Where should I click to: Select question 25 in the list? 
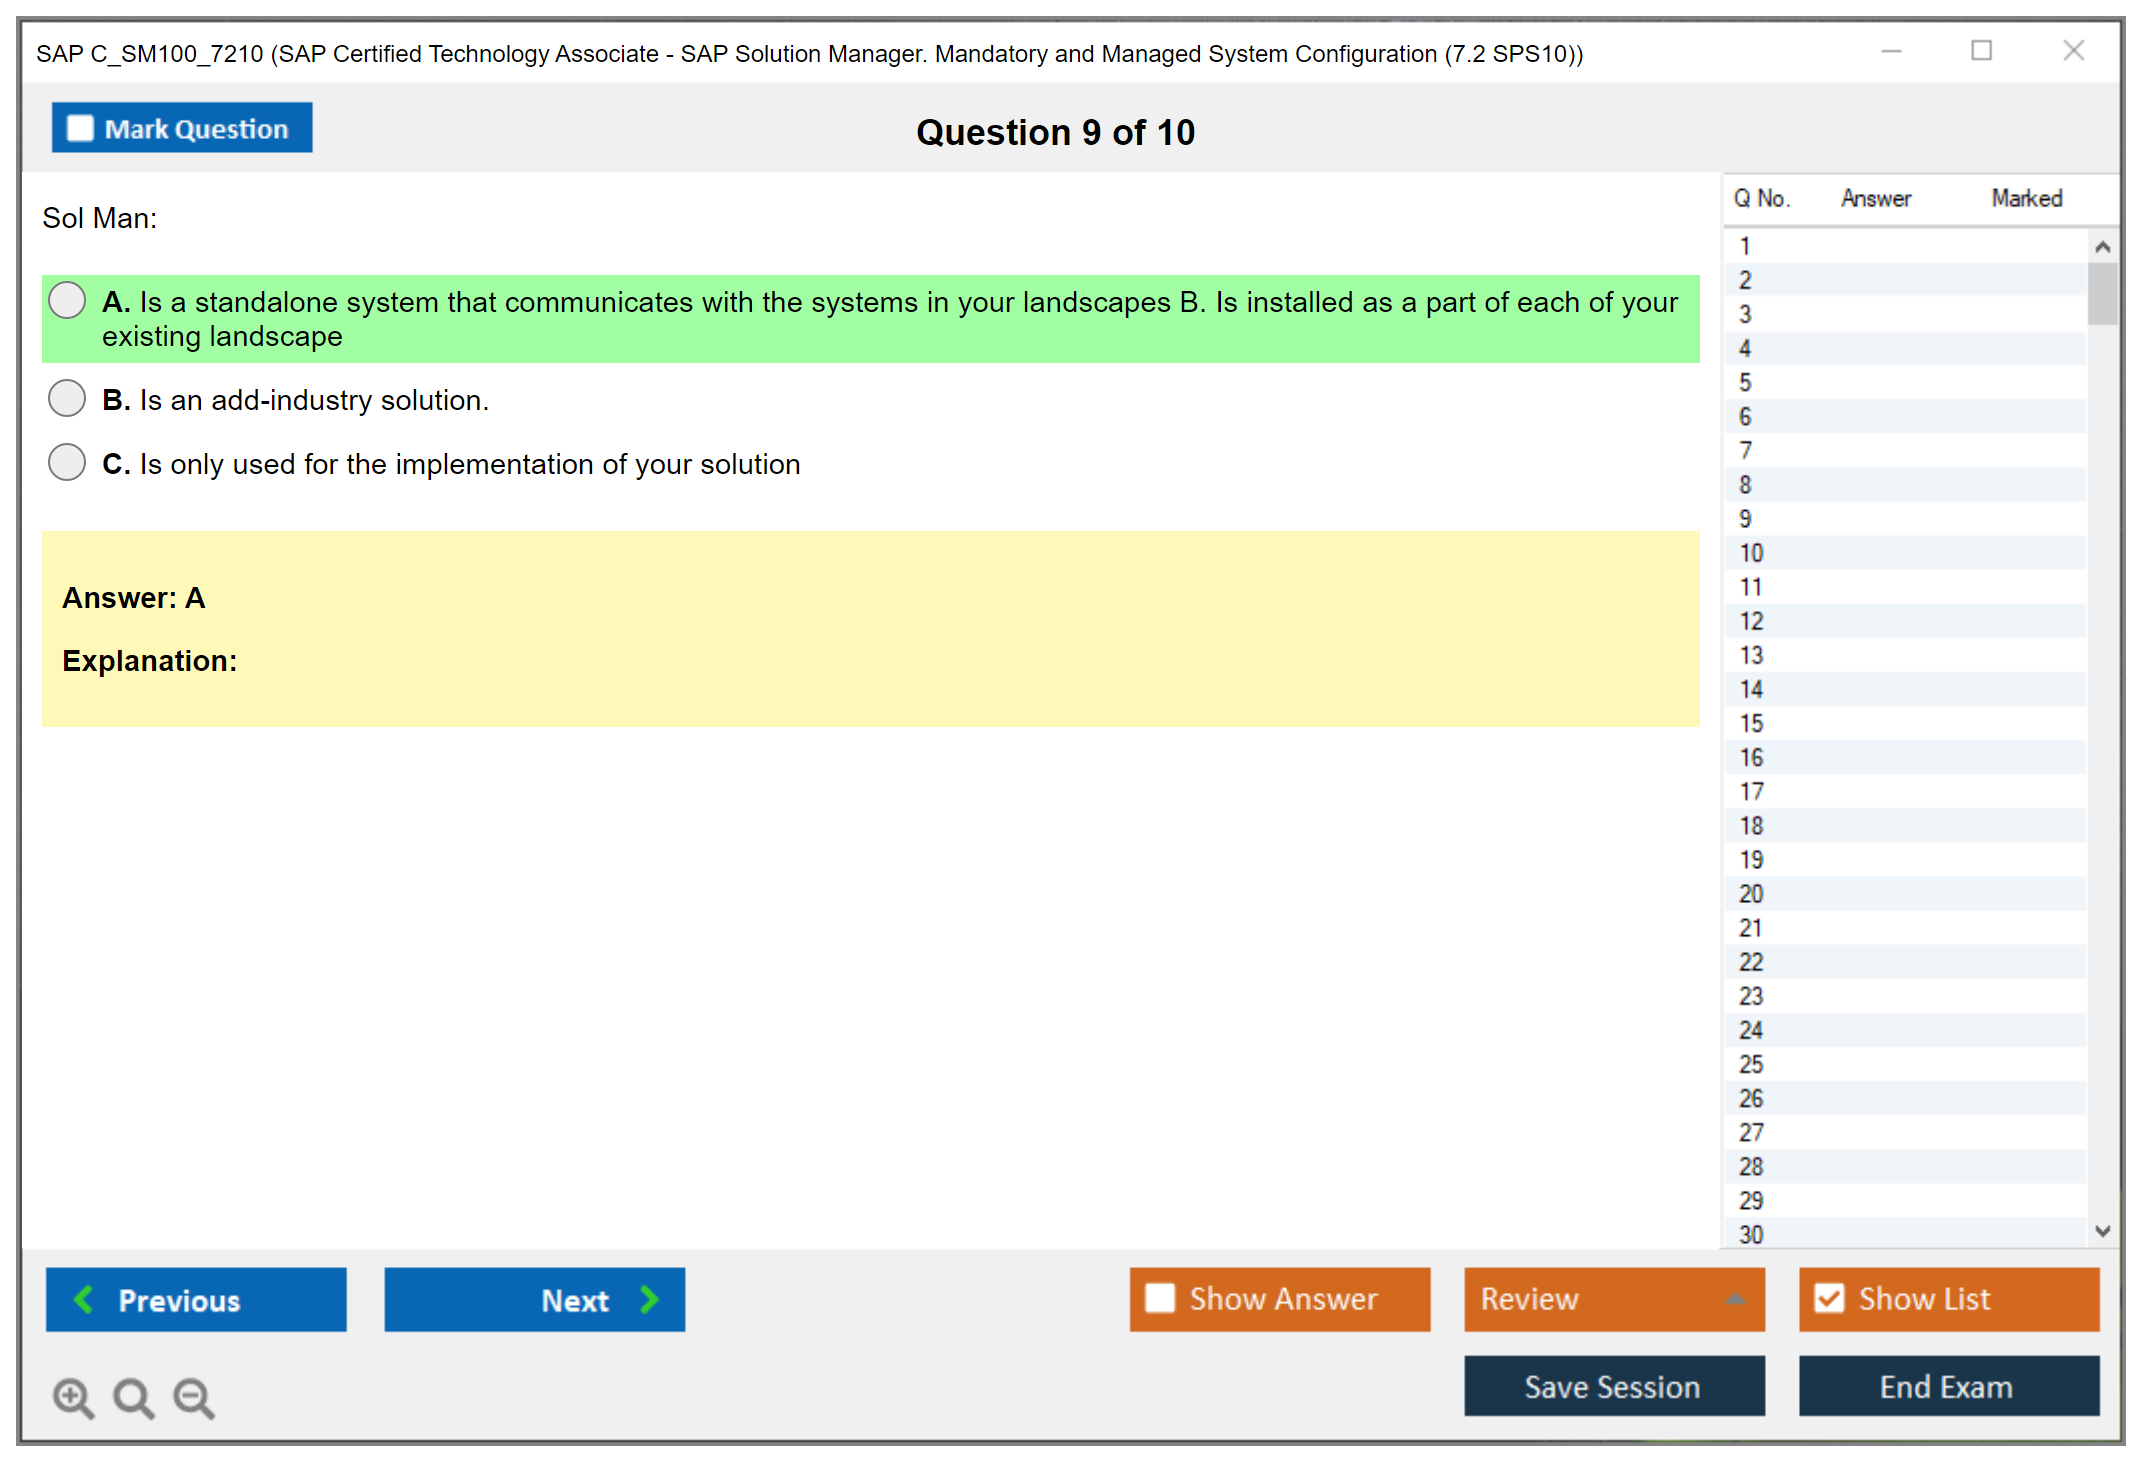pyautogui.click(x=1751, y=1064)
